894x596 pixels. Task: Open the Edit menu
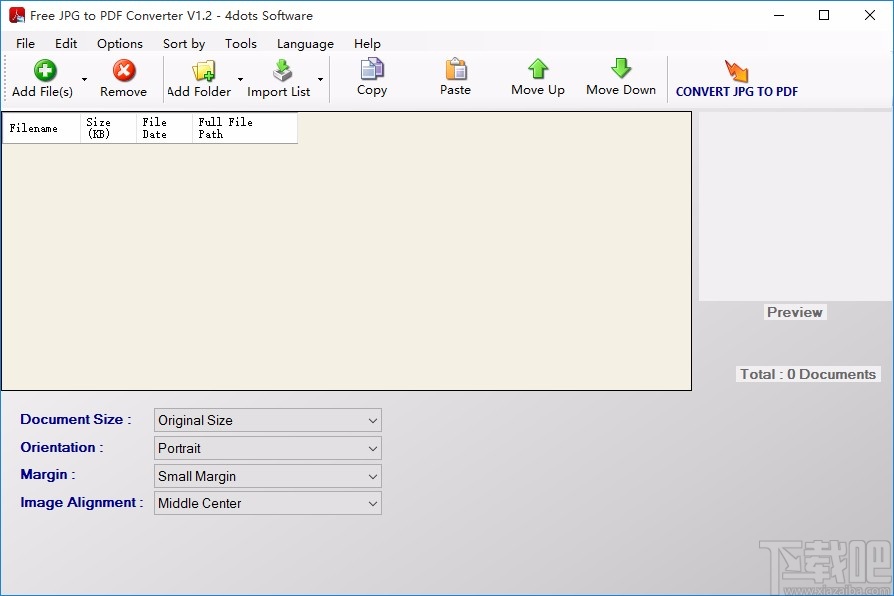click(x=66, y=44)
